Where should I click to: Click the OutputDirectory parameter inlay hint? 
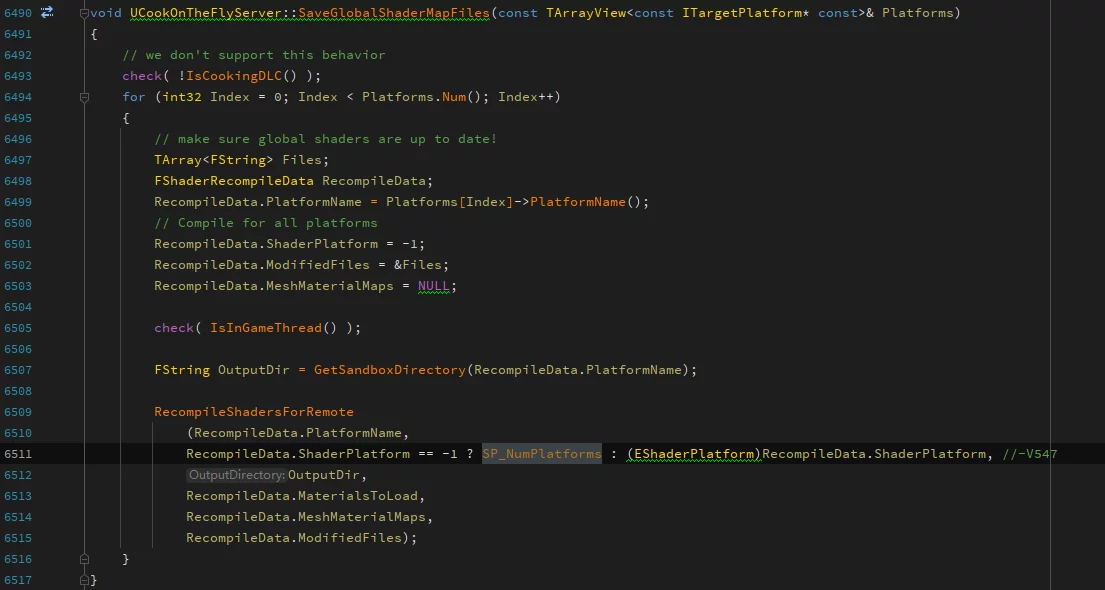pos(236,475)
